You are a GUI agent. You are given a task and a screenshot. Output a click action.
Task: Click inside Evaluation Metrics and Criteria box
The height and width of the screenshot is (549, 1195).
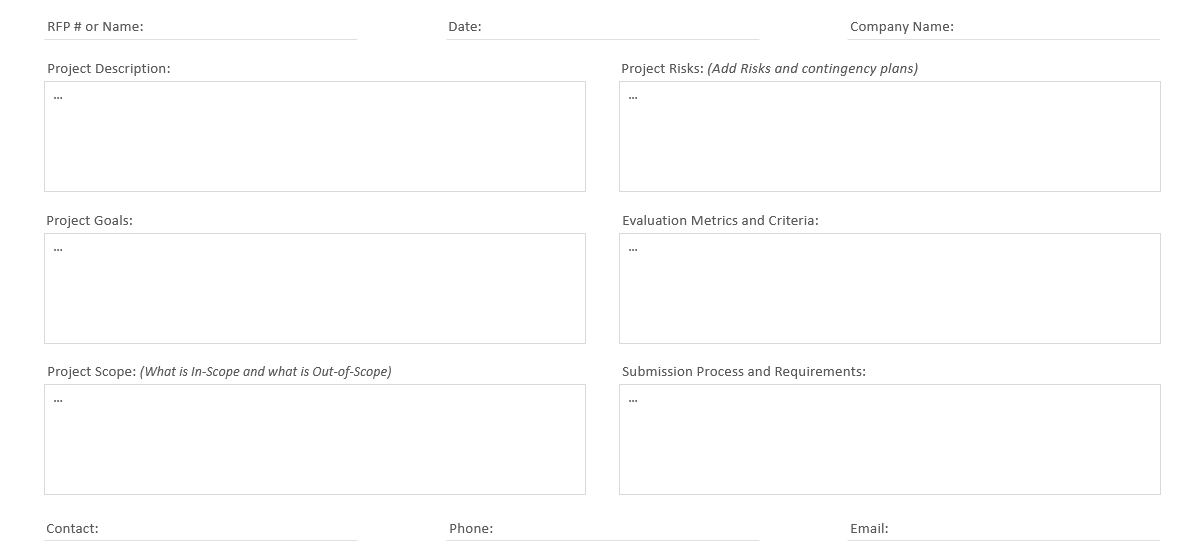point(890,289)
